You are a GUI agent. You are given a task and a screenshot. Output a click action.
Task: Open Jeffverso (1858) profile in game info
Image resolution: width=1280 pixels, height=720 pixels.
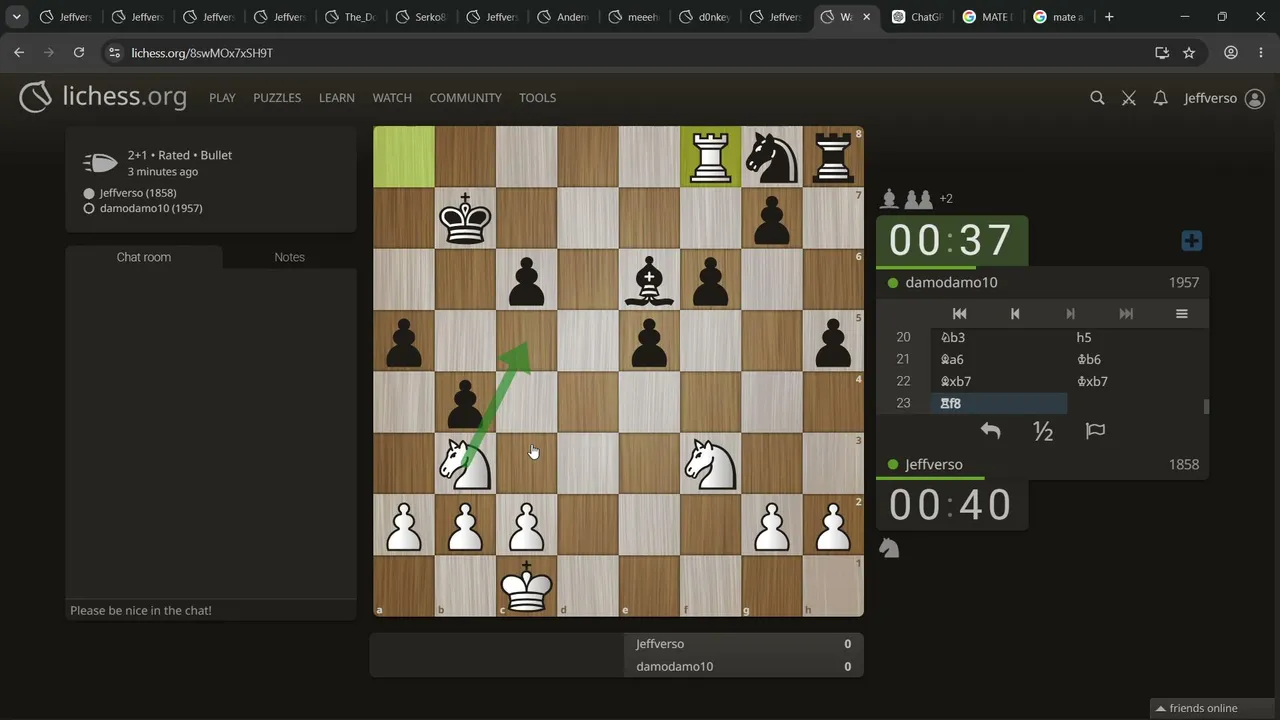[138, 193]
